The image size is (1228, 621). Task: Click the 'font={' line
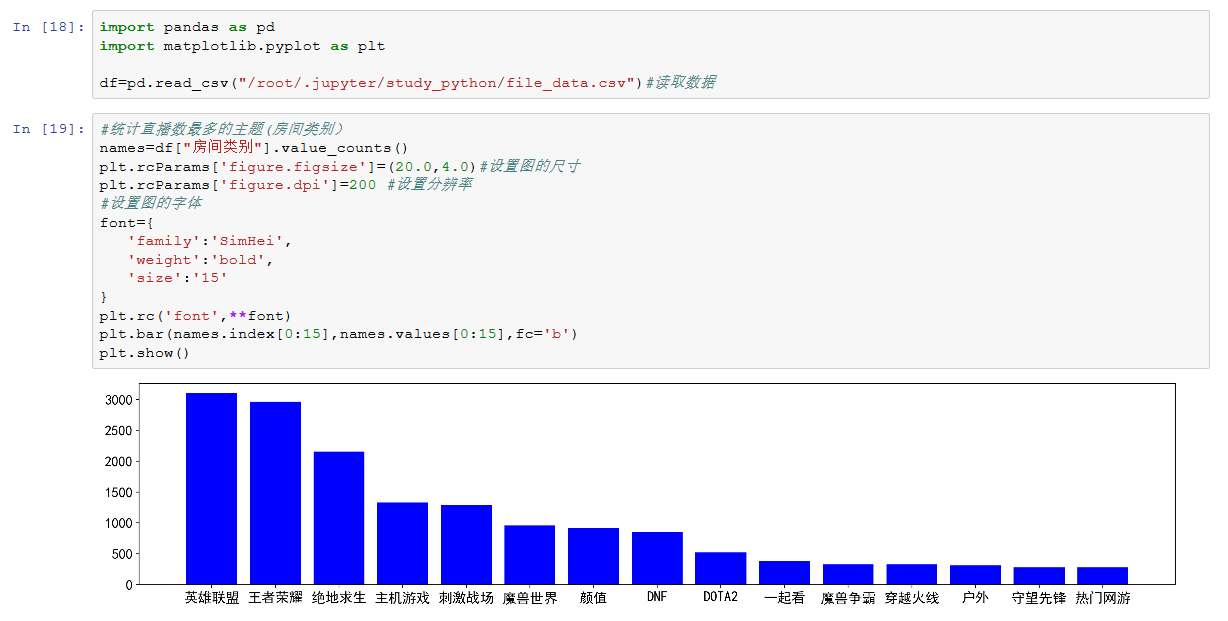127,222
